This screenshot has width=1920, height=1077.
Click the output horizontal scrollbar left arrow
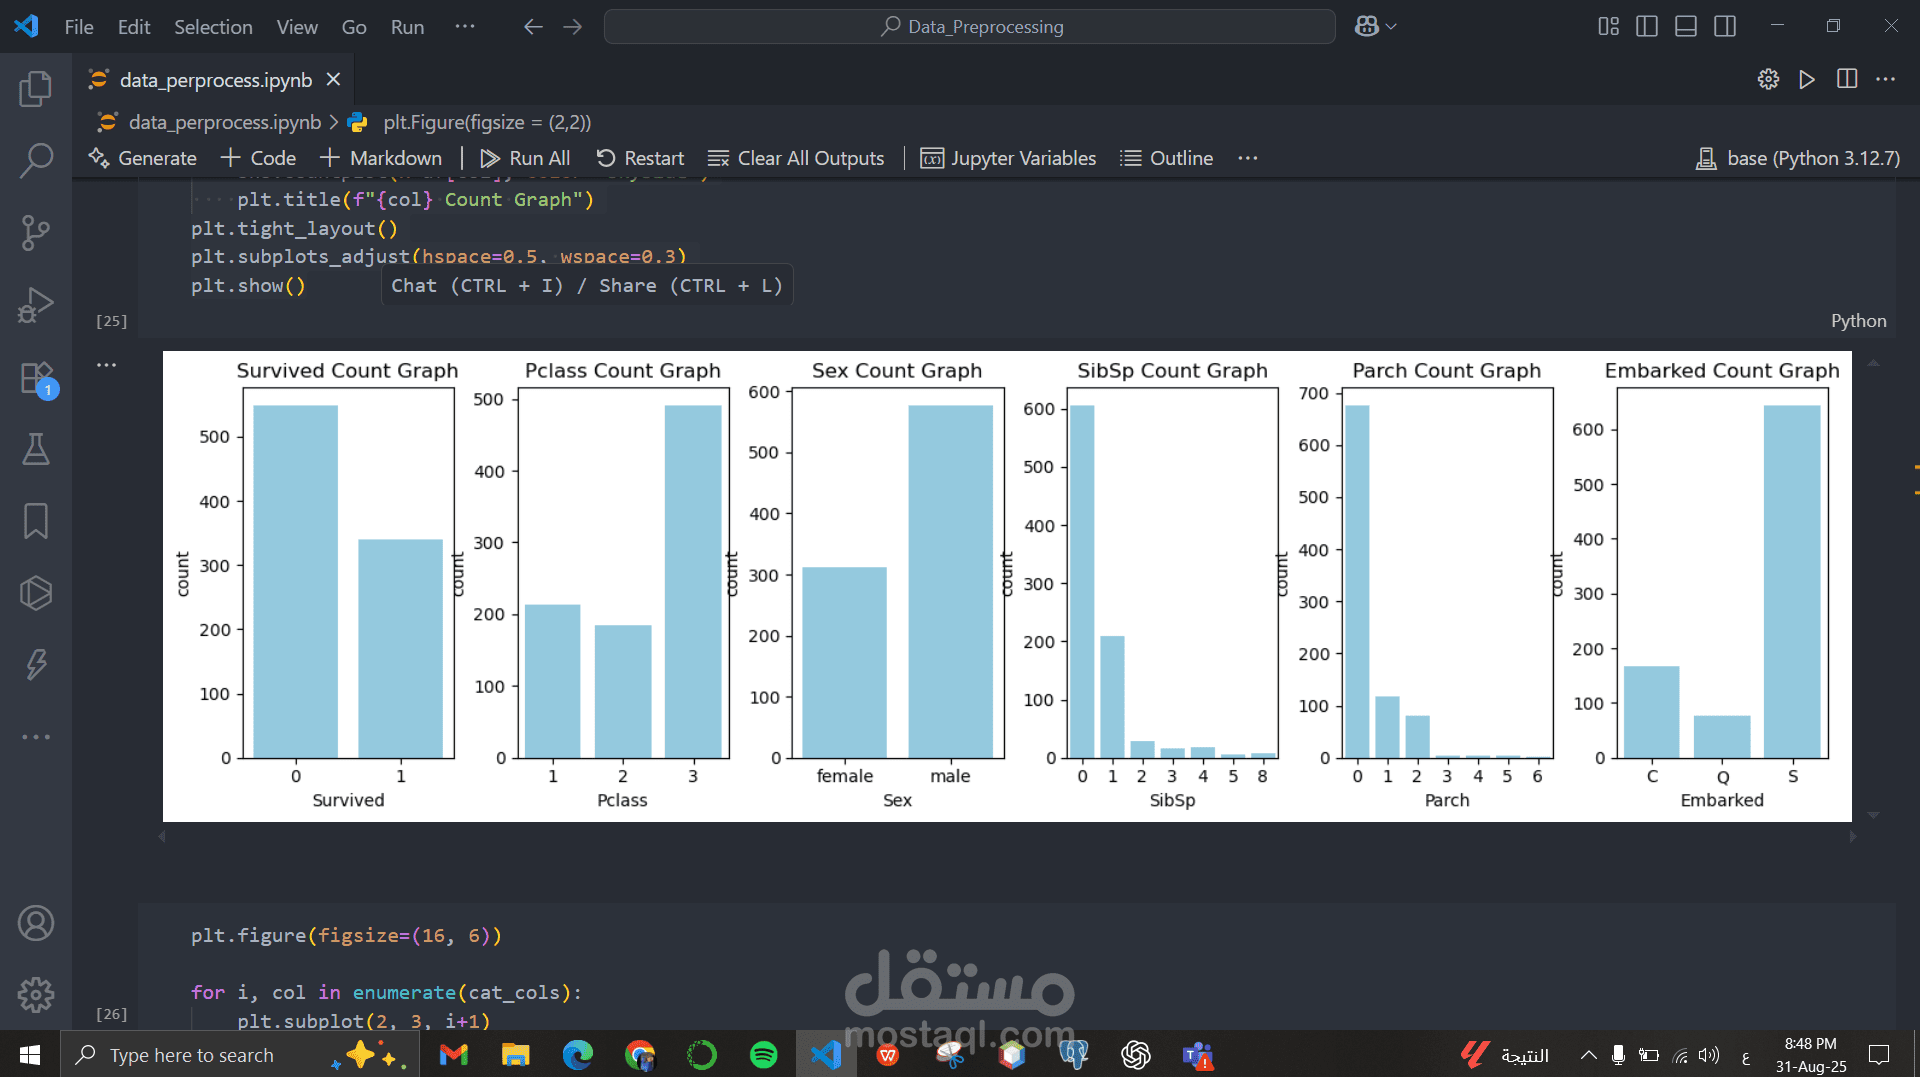pyautogui.click(x=162, y=837)
